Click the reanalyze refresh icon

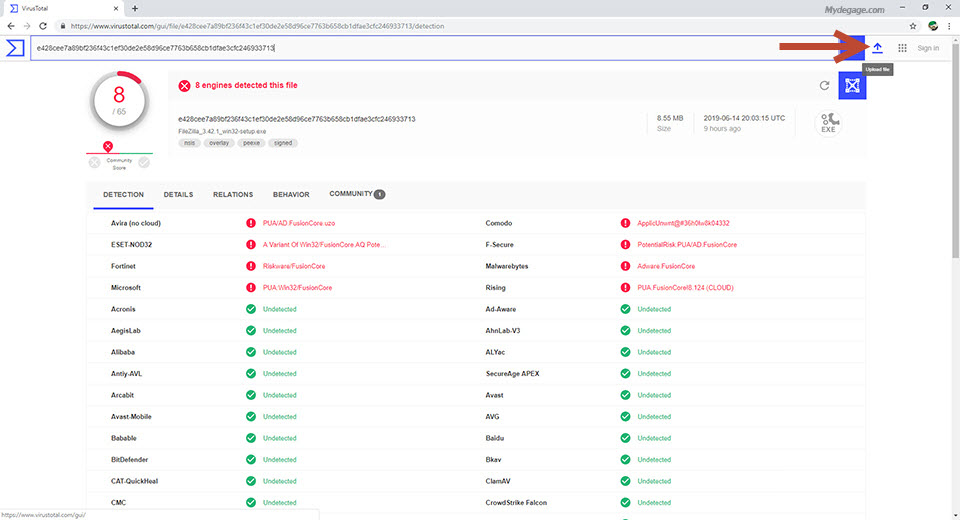click(825, 85)
